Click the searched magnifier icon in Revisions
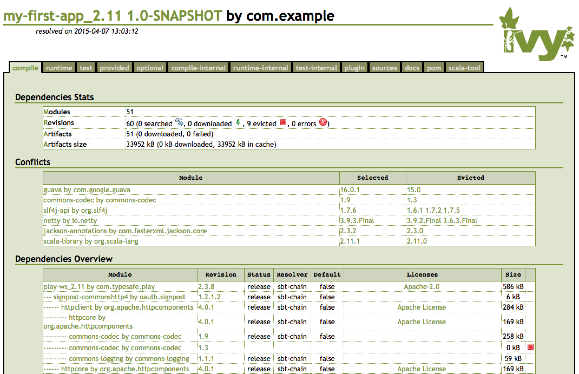 (179, 121)
